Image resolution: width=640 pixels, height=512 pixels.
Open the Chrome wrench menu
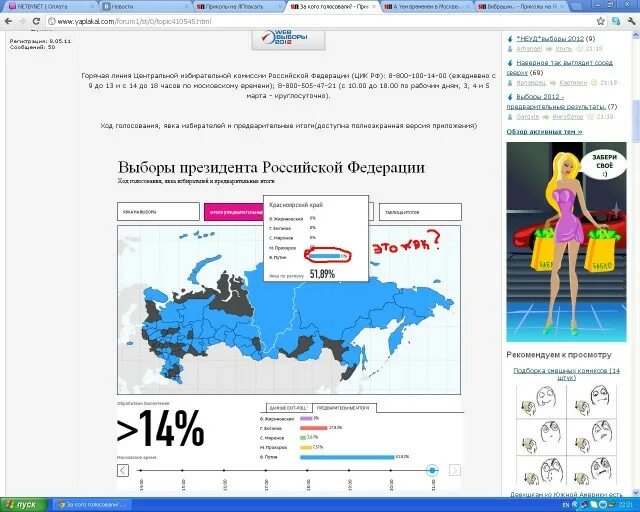point(631,21)
